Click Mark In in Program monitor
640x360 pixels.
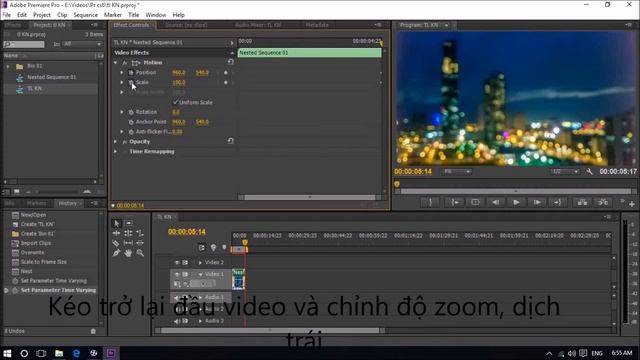431,202
